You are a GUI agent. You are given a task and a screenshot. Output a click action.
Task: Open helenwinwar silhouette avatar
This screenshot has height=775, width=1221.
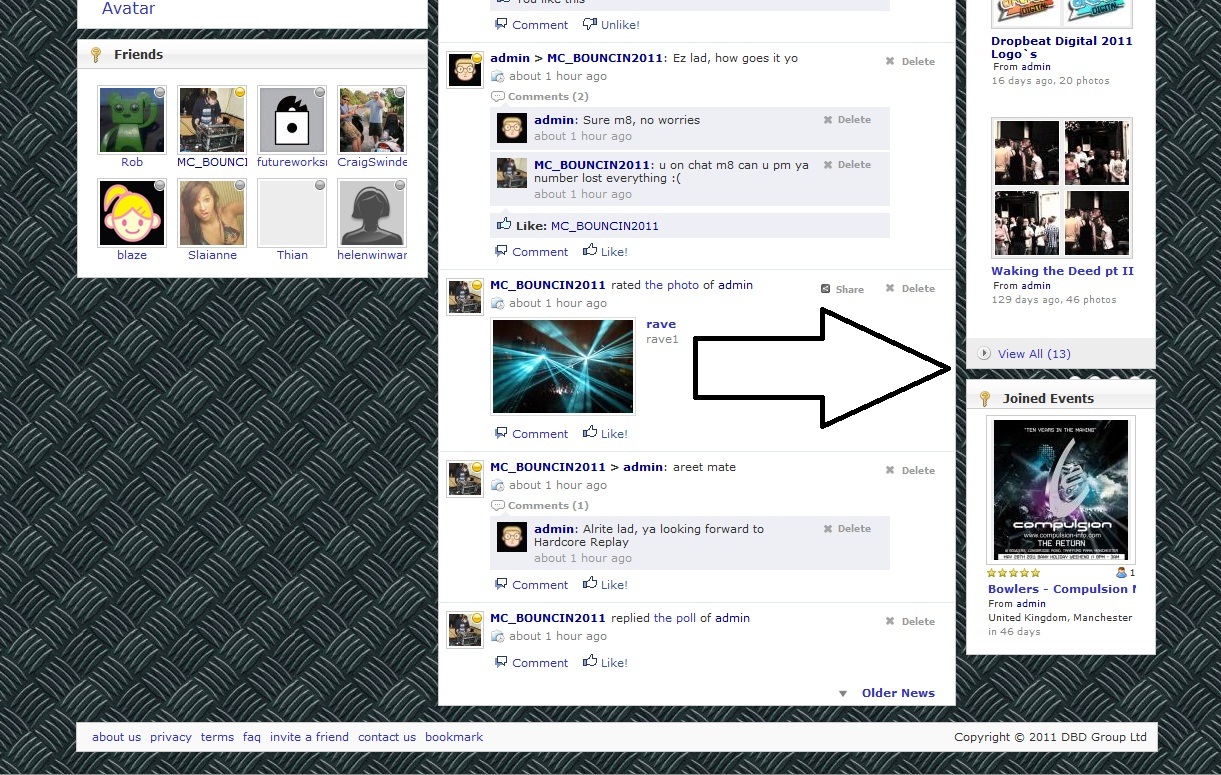(x=372, y=213)
